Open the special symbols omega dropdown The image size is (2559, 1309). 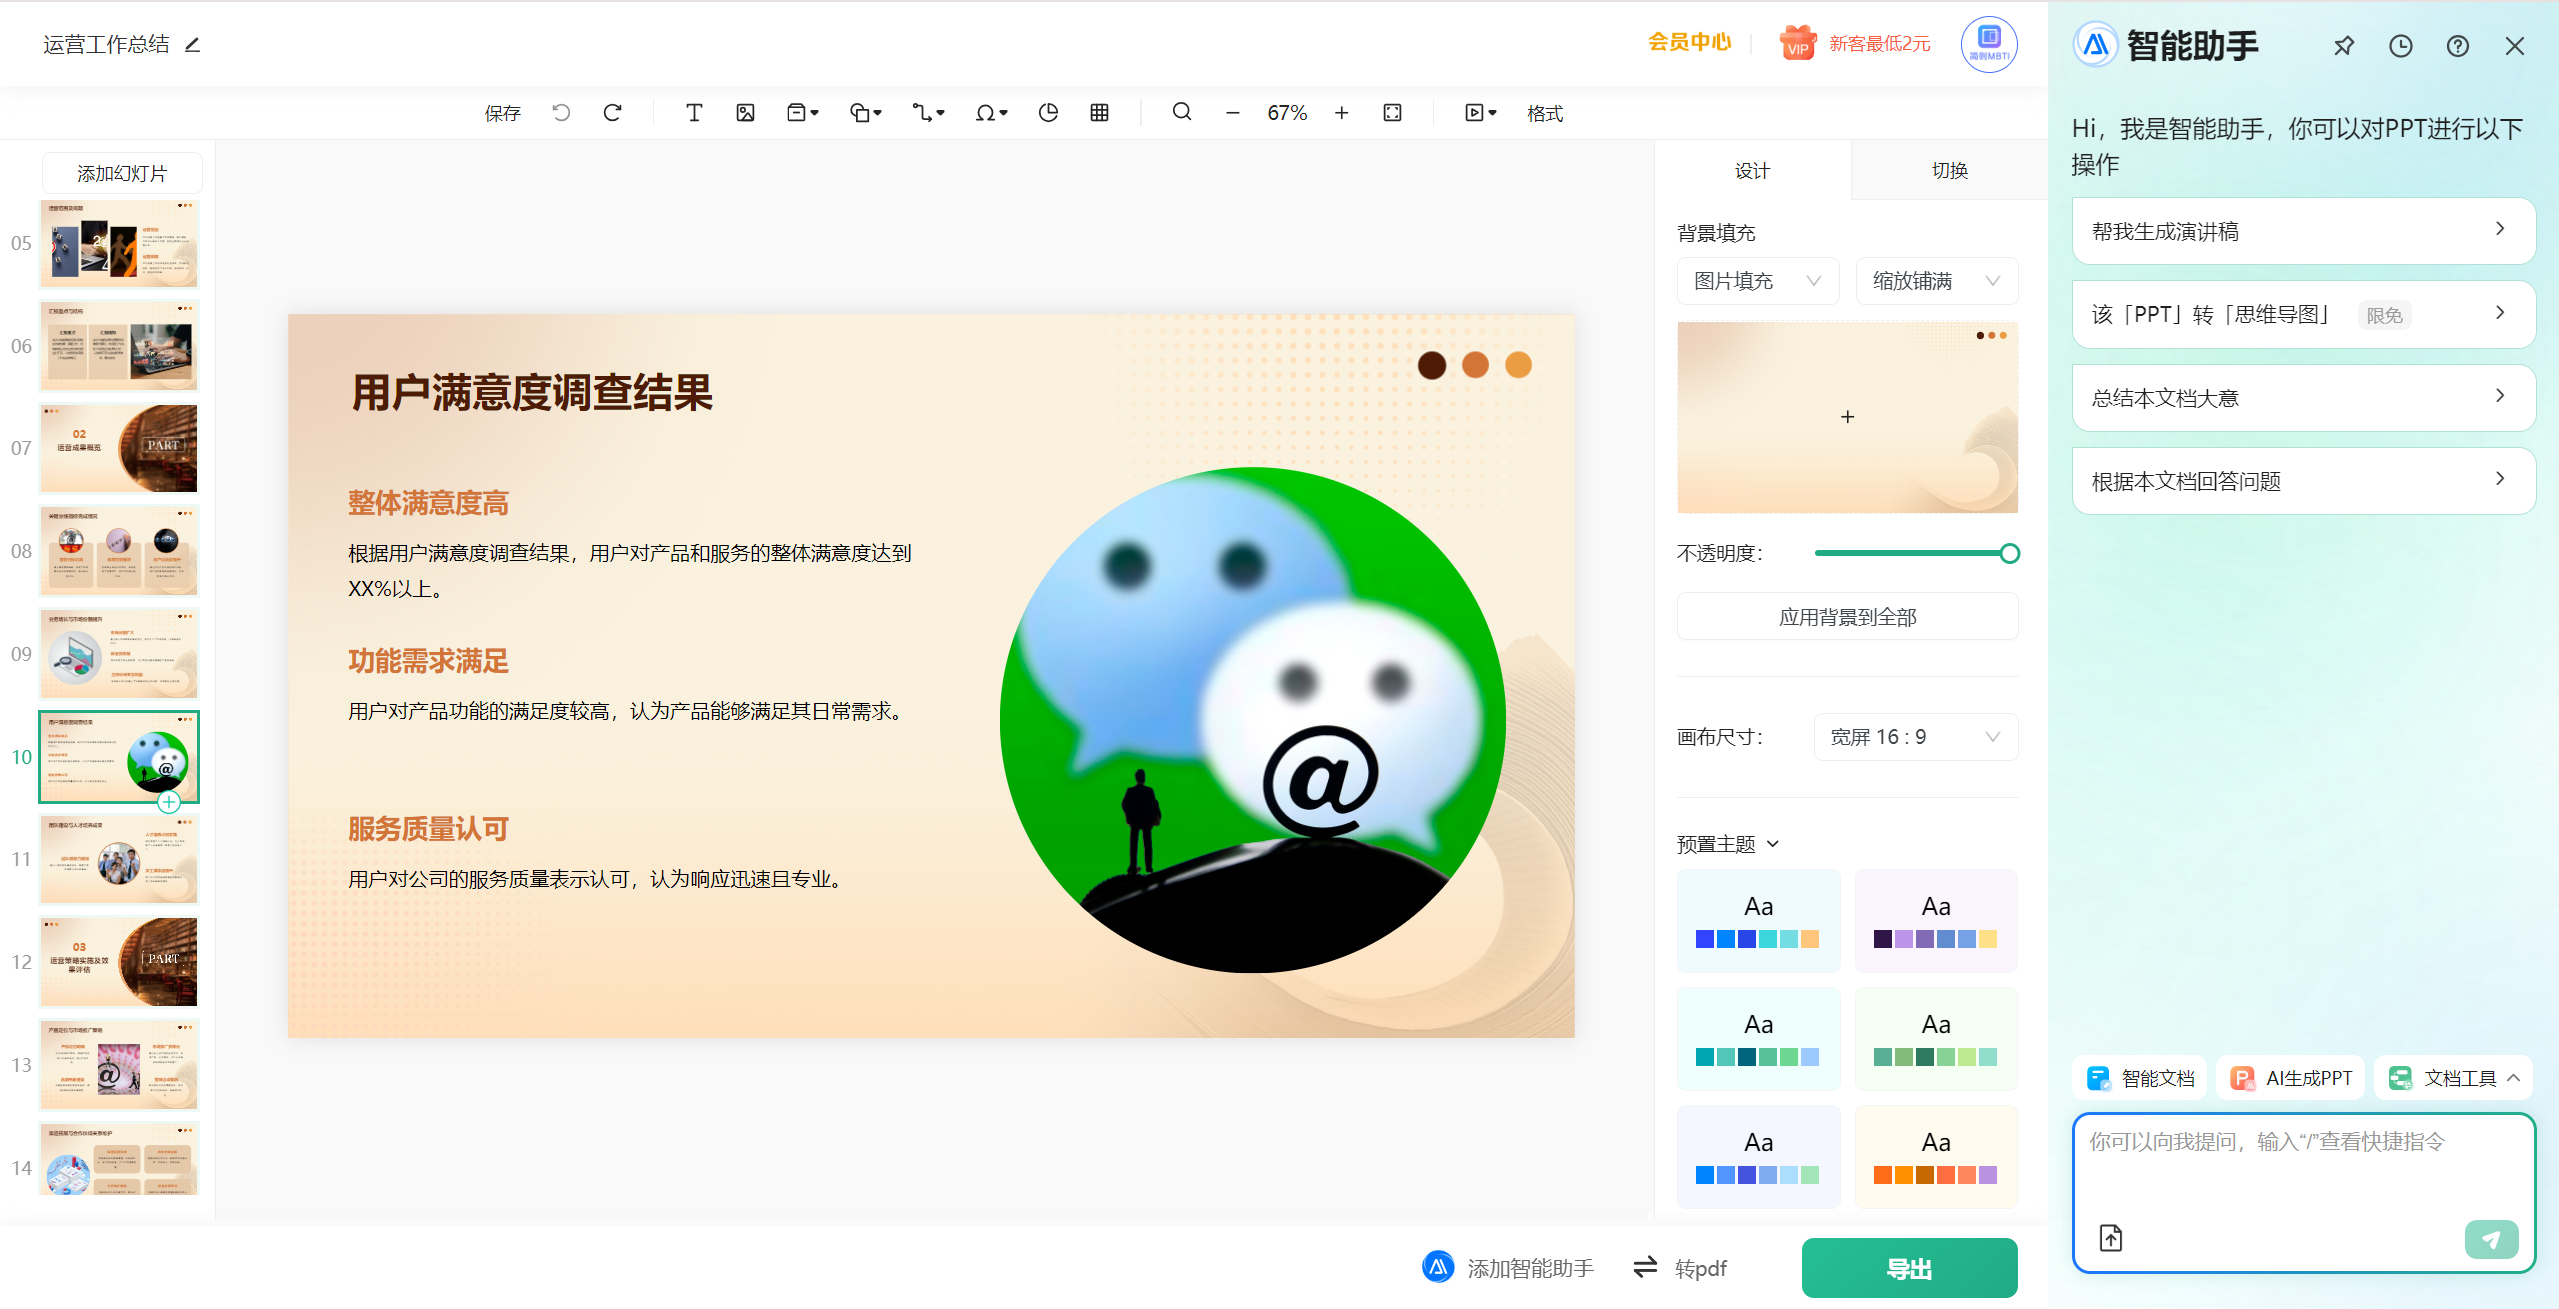[991, 113]
